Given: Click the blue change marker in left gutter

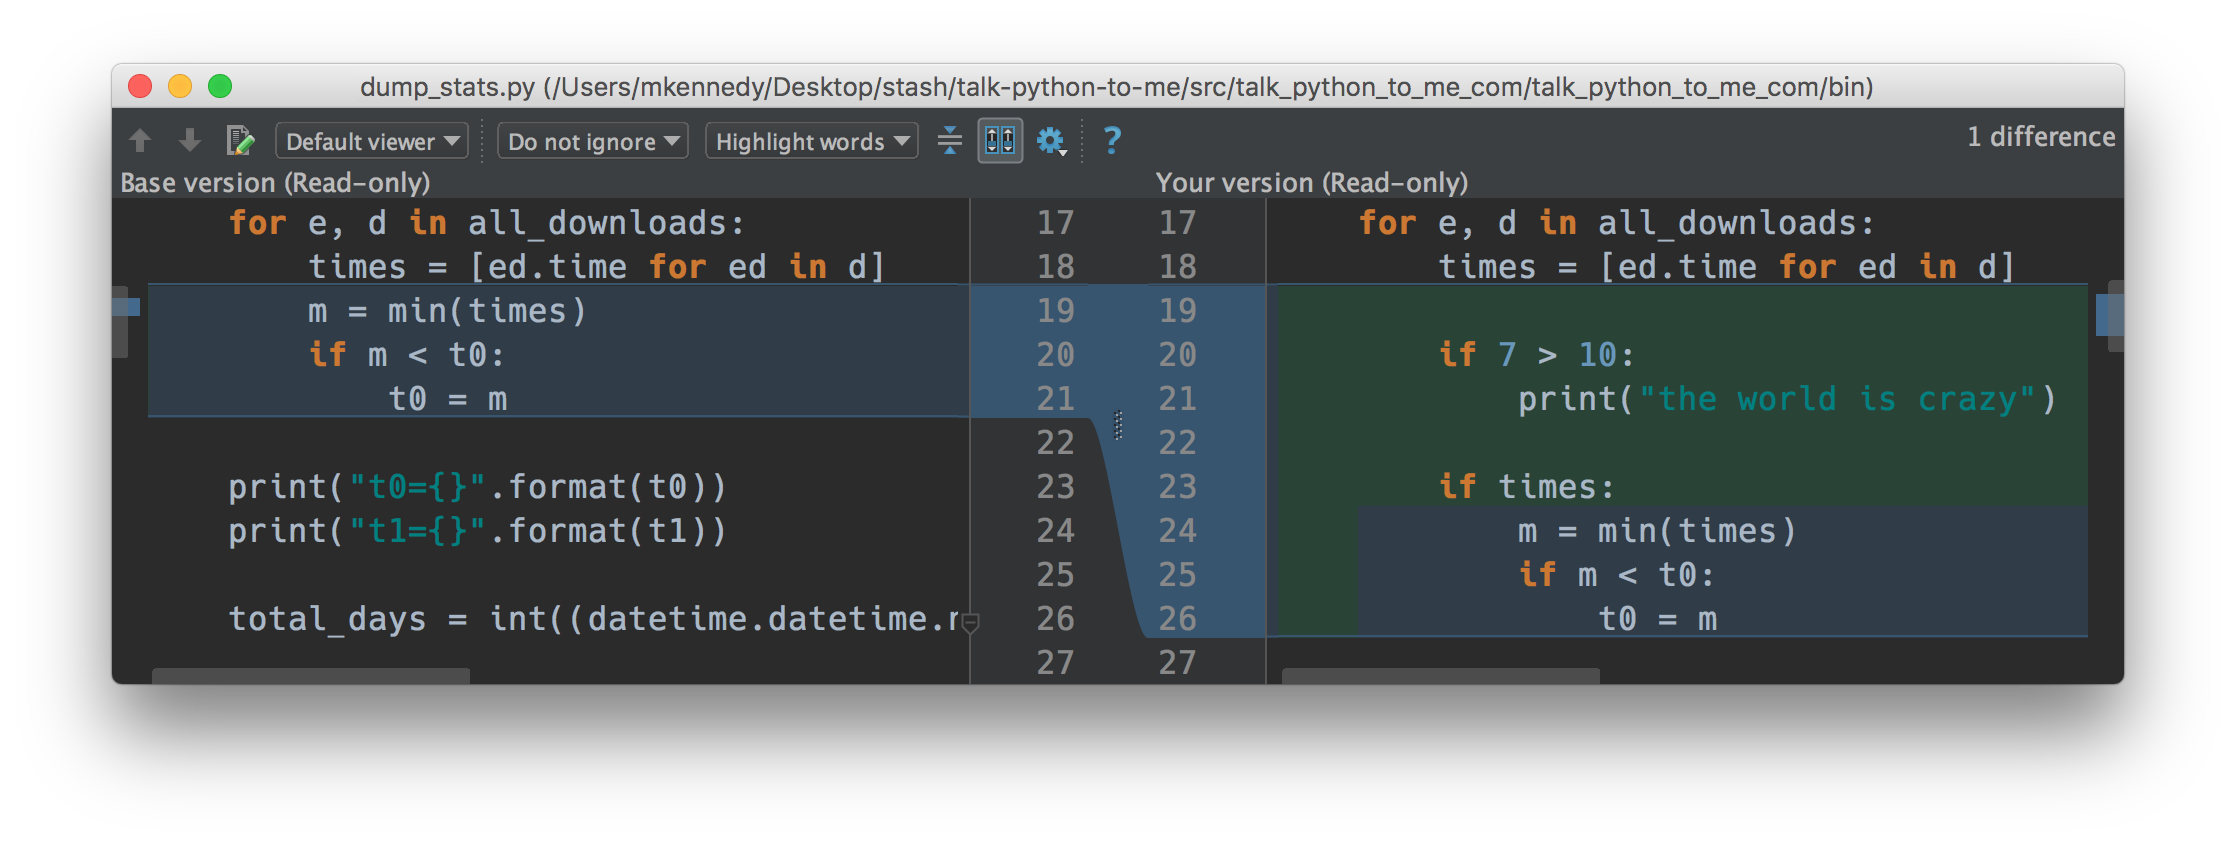Looking at the screenshot, I should coord(126,307).
